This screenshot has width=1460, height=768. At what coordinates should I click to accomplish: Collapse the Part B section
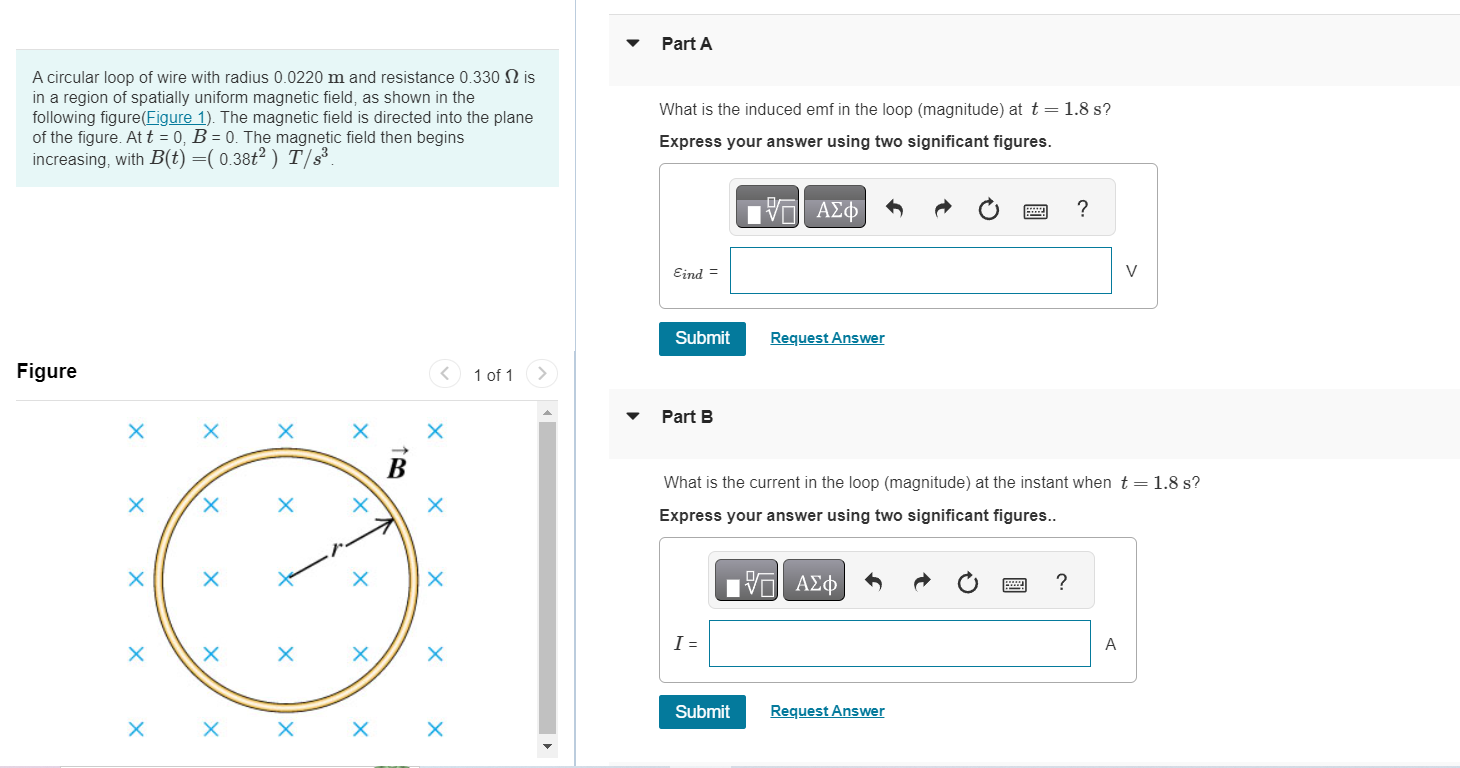[633, 416]
